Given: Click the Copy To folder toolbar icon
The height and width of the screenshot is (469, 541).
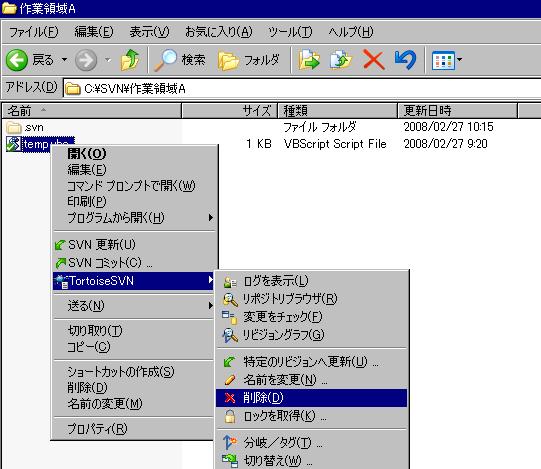Looking at the screenshot, I should 341,60.
